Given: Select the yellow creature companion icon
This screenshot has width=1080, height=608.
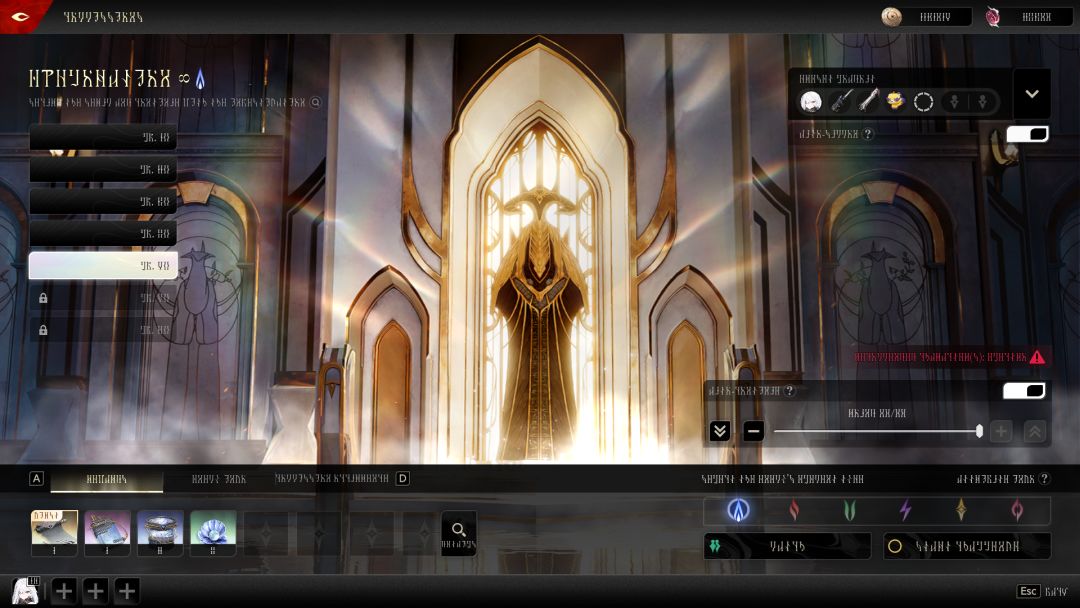Looking at the screenshot, I should pos(895,102).
